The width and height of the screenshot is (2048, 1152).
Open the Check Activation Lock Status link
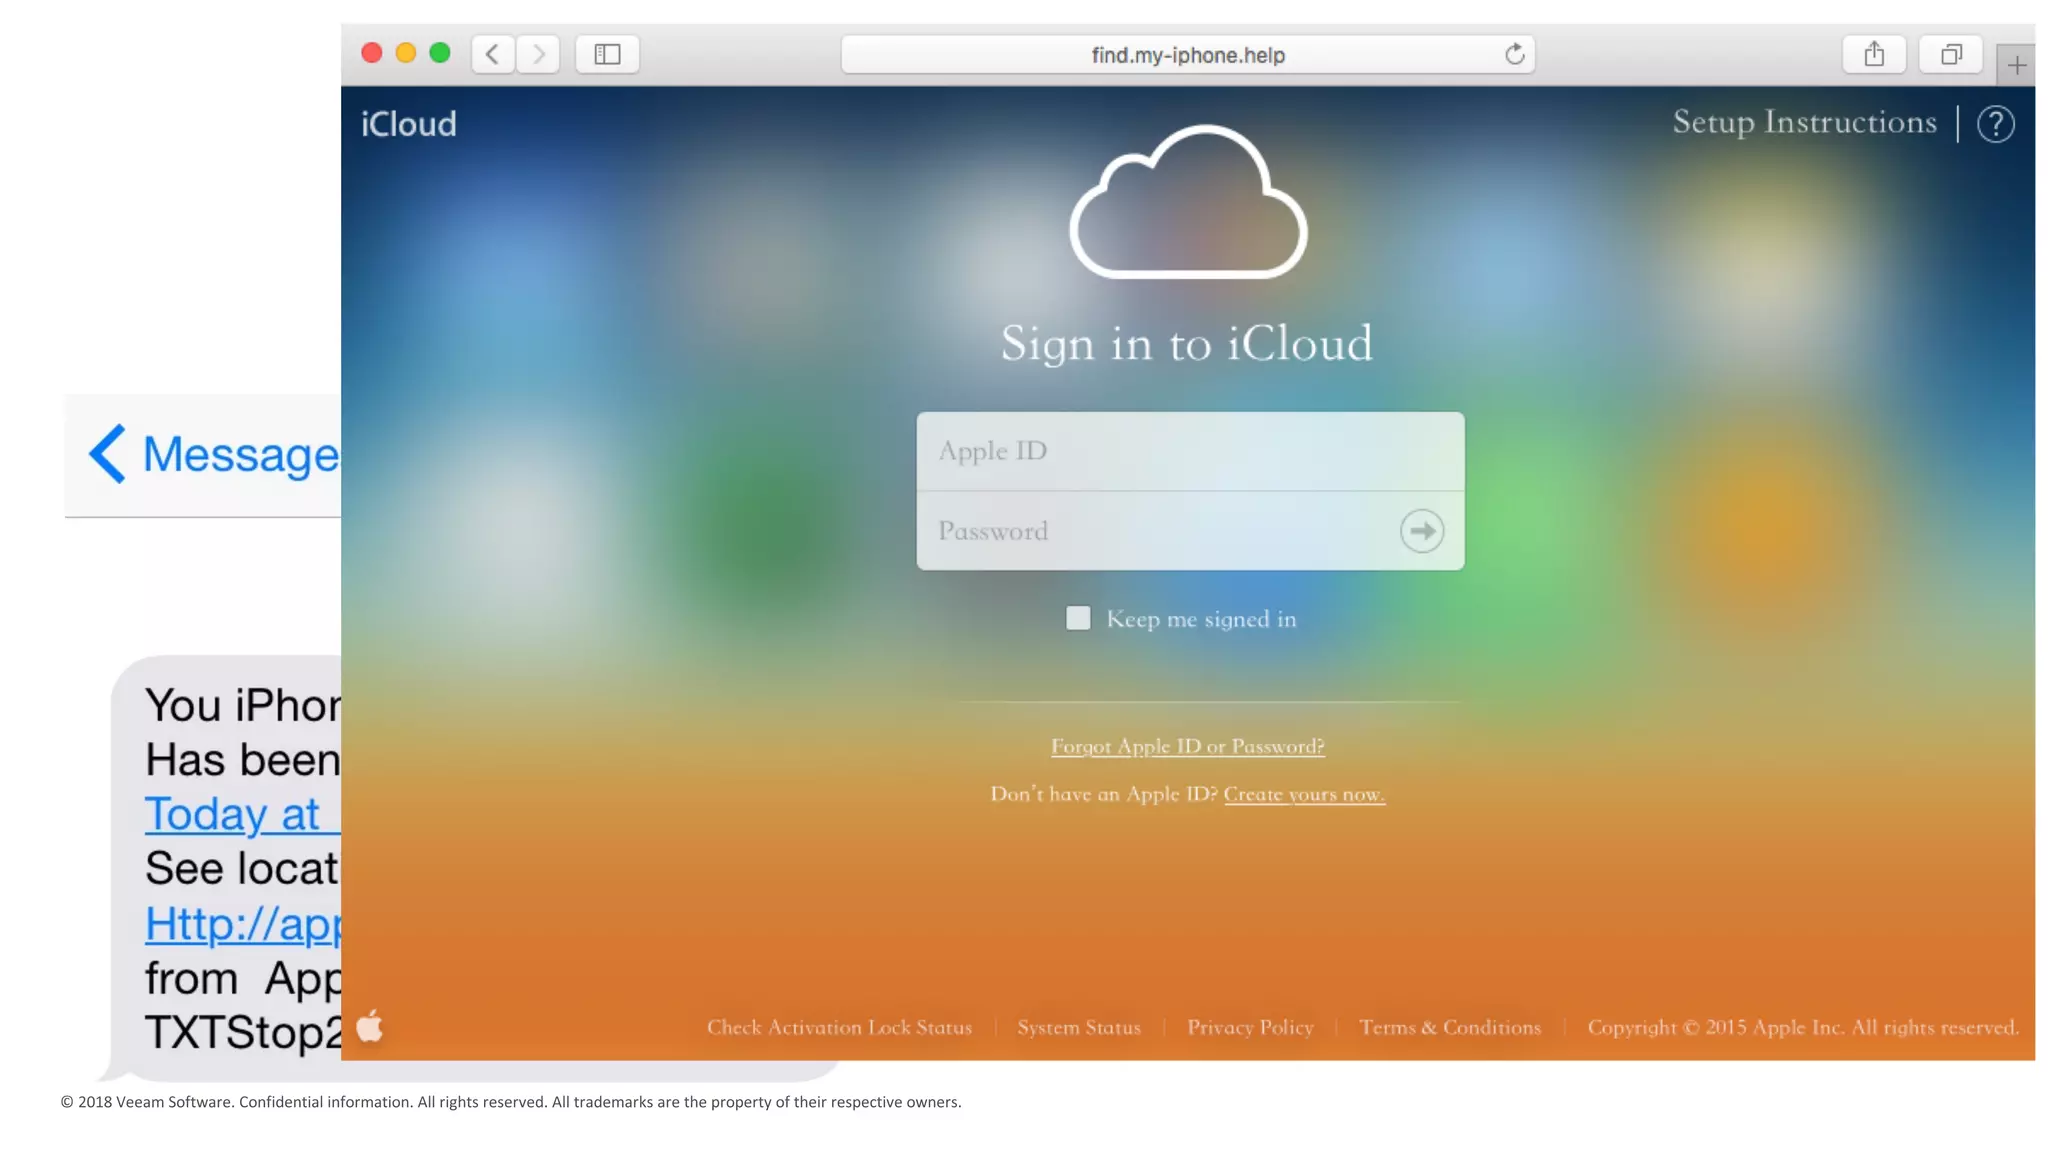(839, 1028)
